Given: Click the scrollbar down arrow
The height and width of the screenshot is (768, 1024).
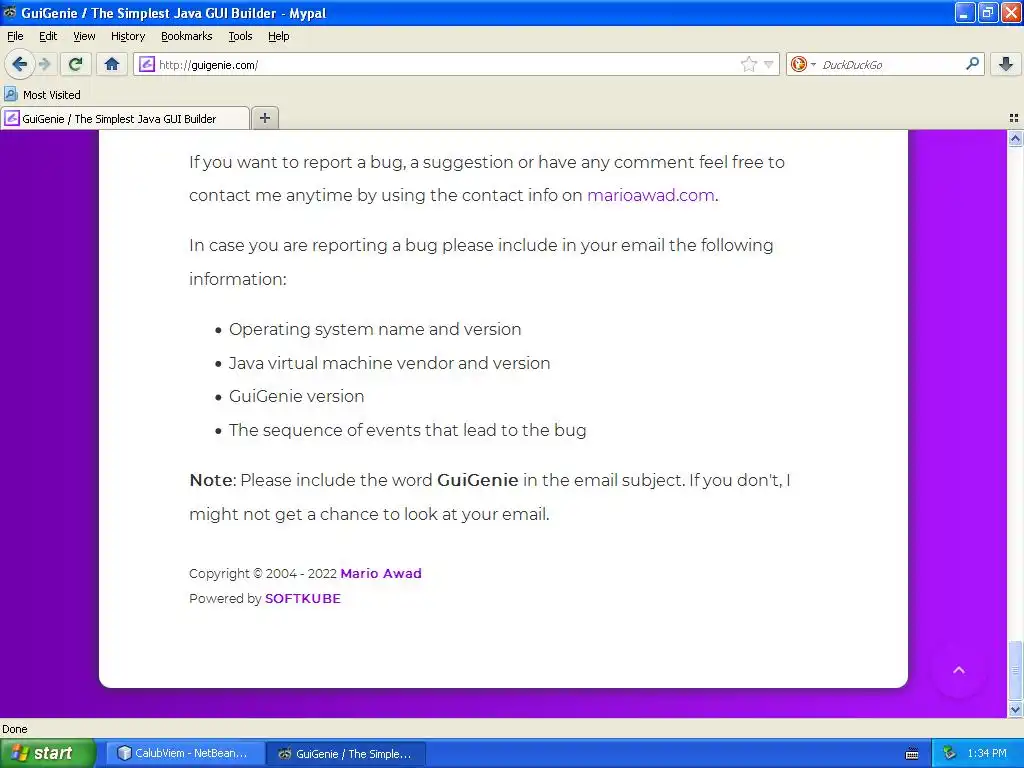Looking at the screenshot, I should pyautogui.click(x=1015, y=709).
